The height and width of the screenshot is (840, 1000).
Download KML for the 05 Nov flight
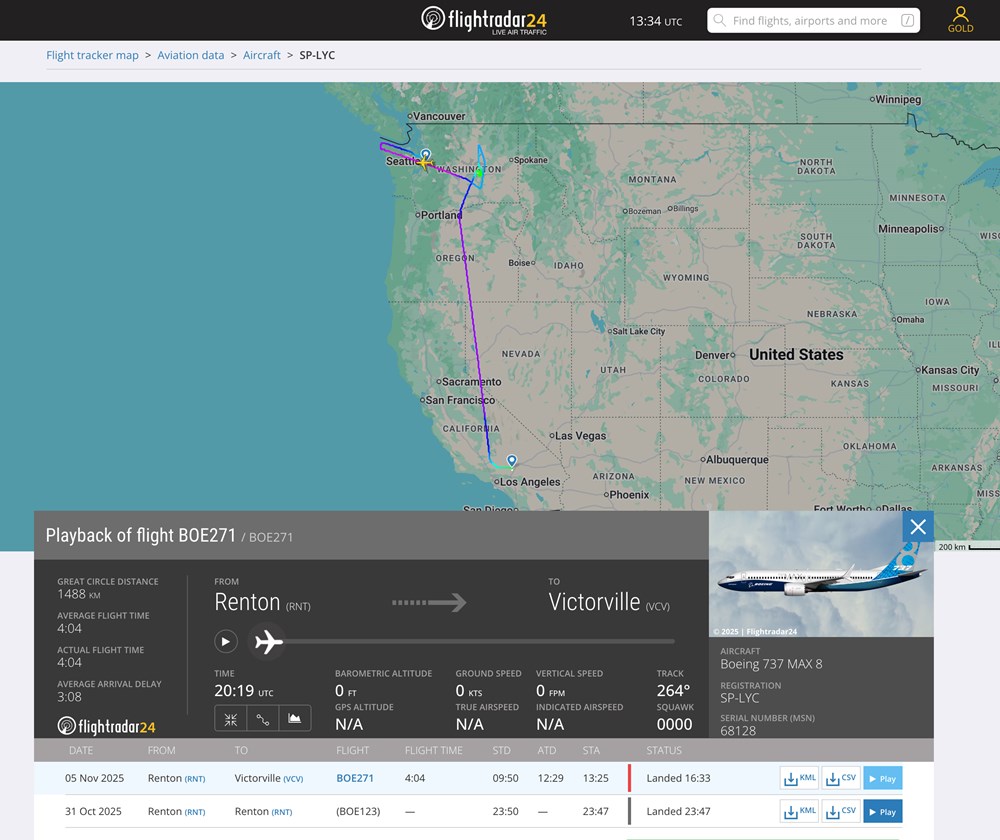pyautogui.click(x=800, y=778)
